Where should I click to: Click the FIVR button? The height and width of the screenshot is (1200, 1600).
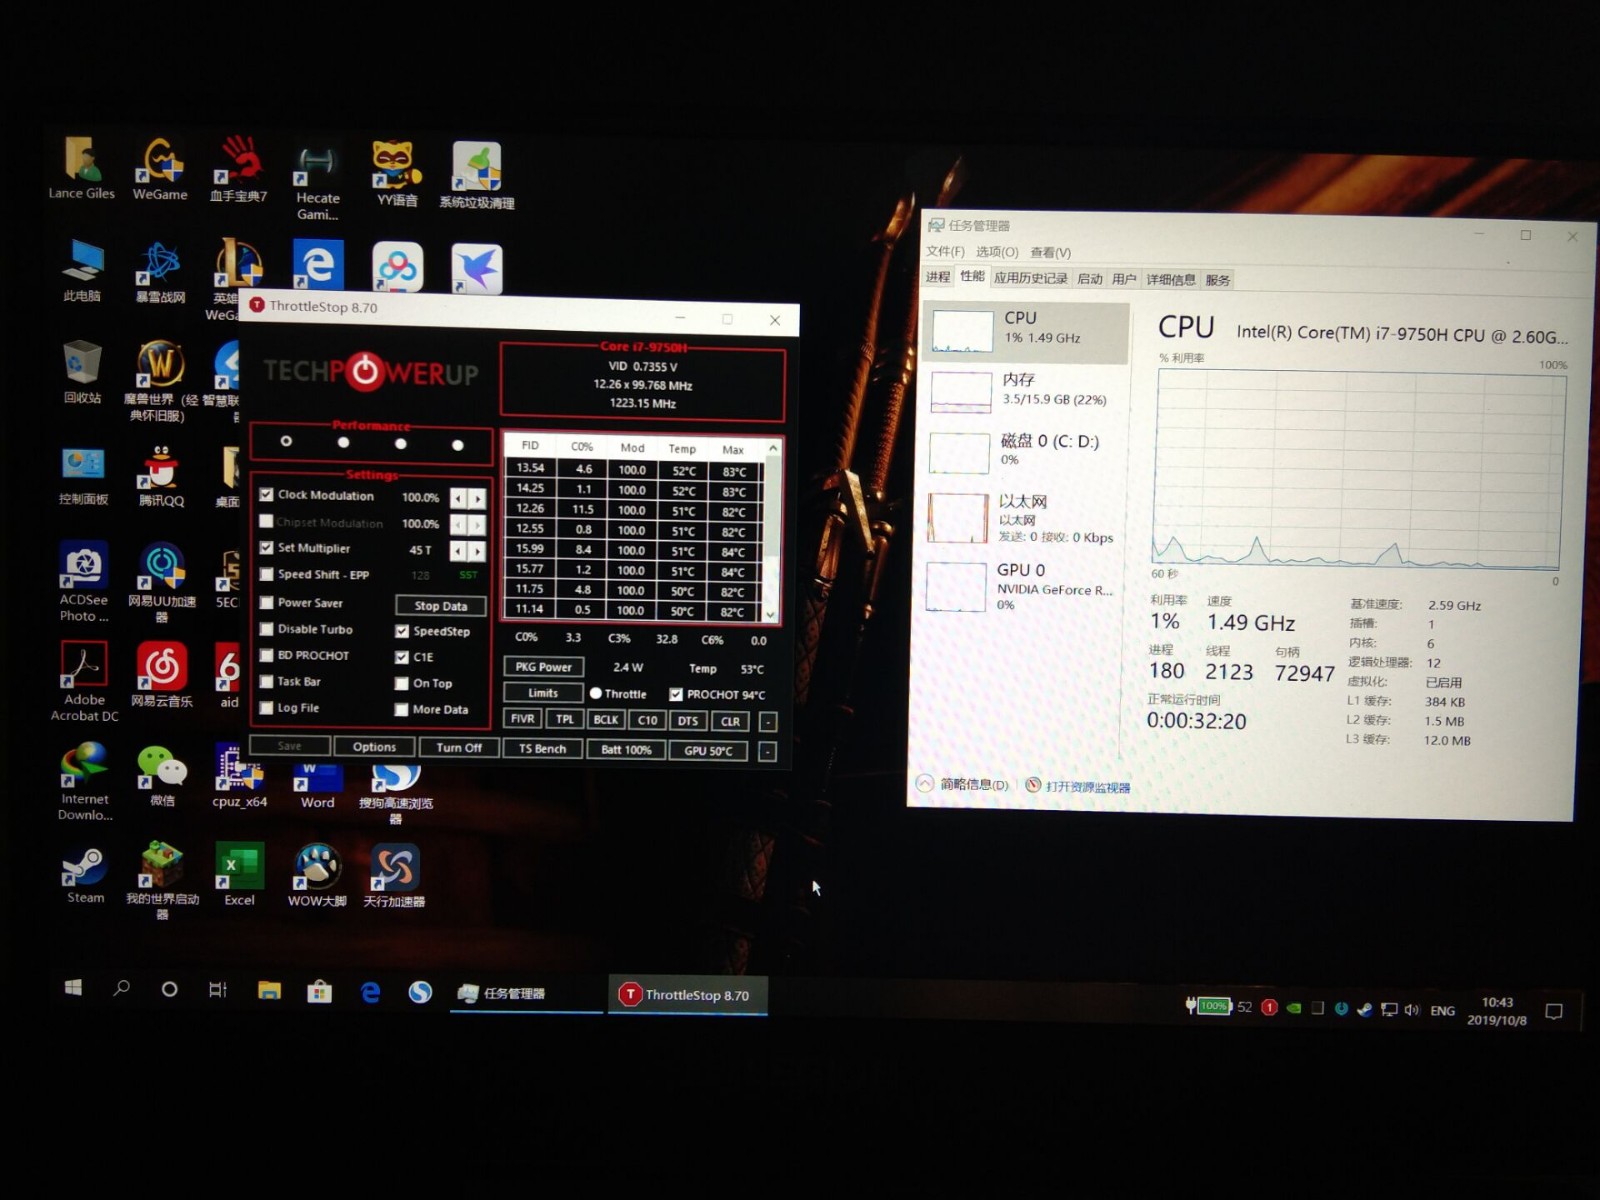point(522,719)
